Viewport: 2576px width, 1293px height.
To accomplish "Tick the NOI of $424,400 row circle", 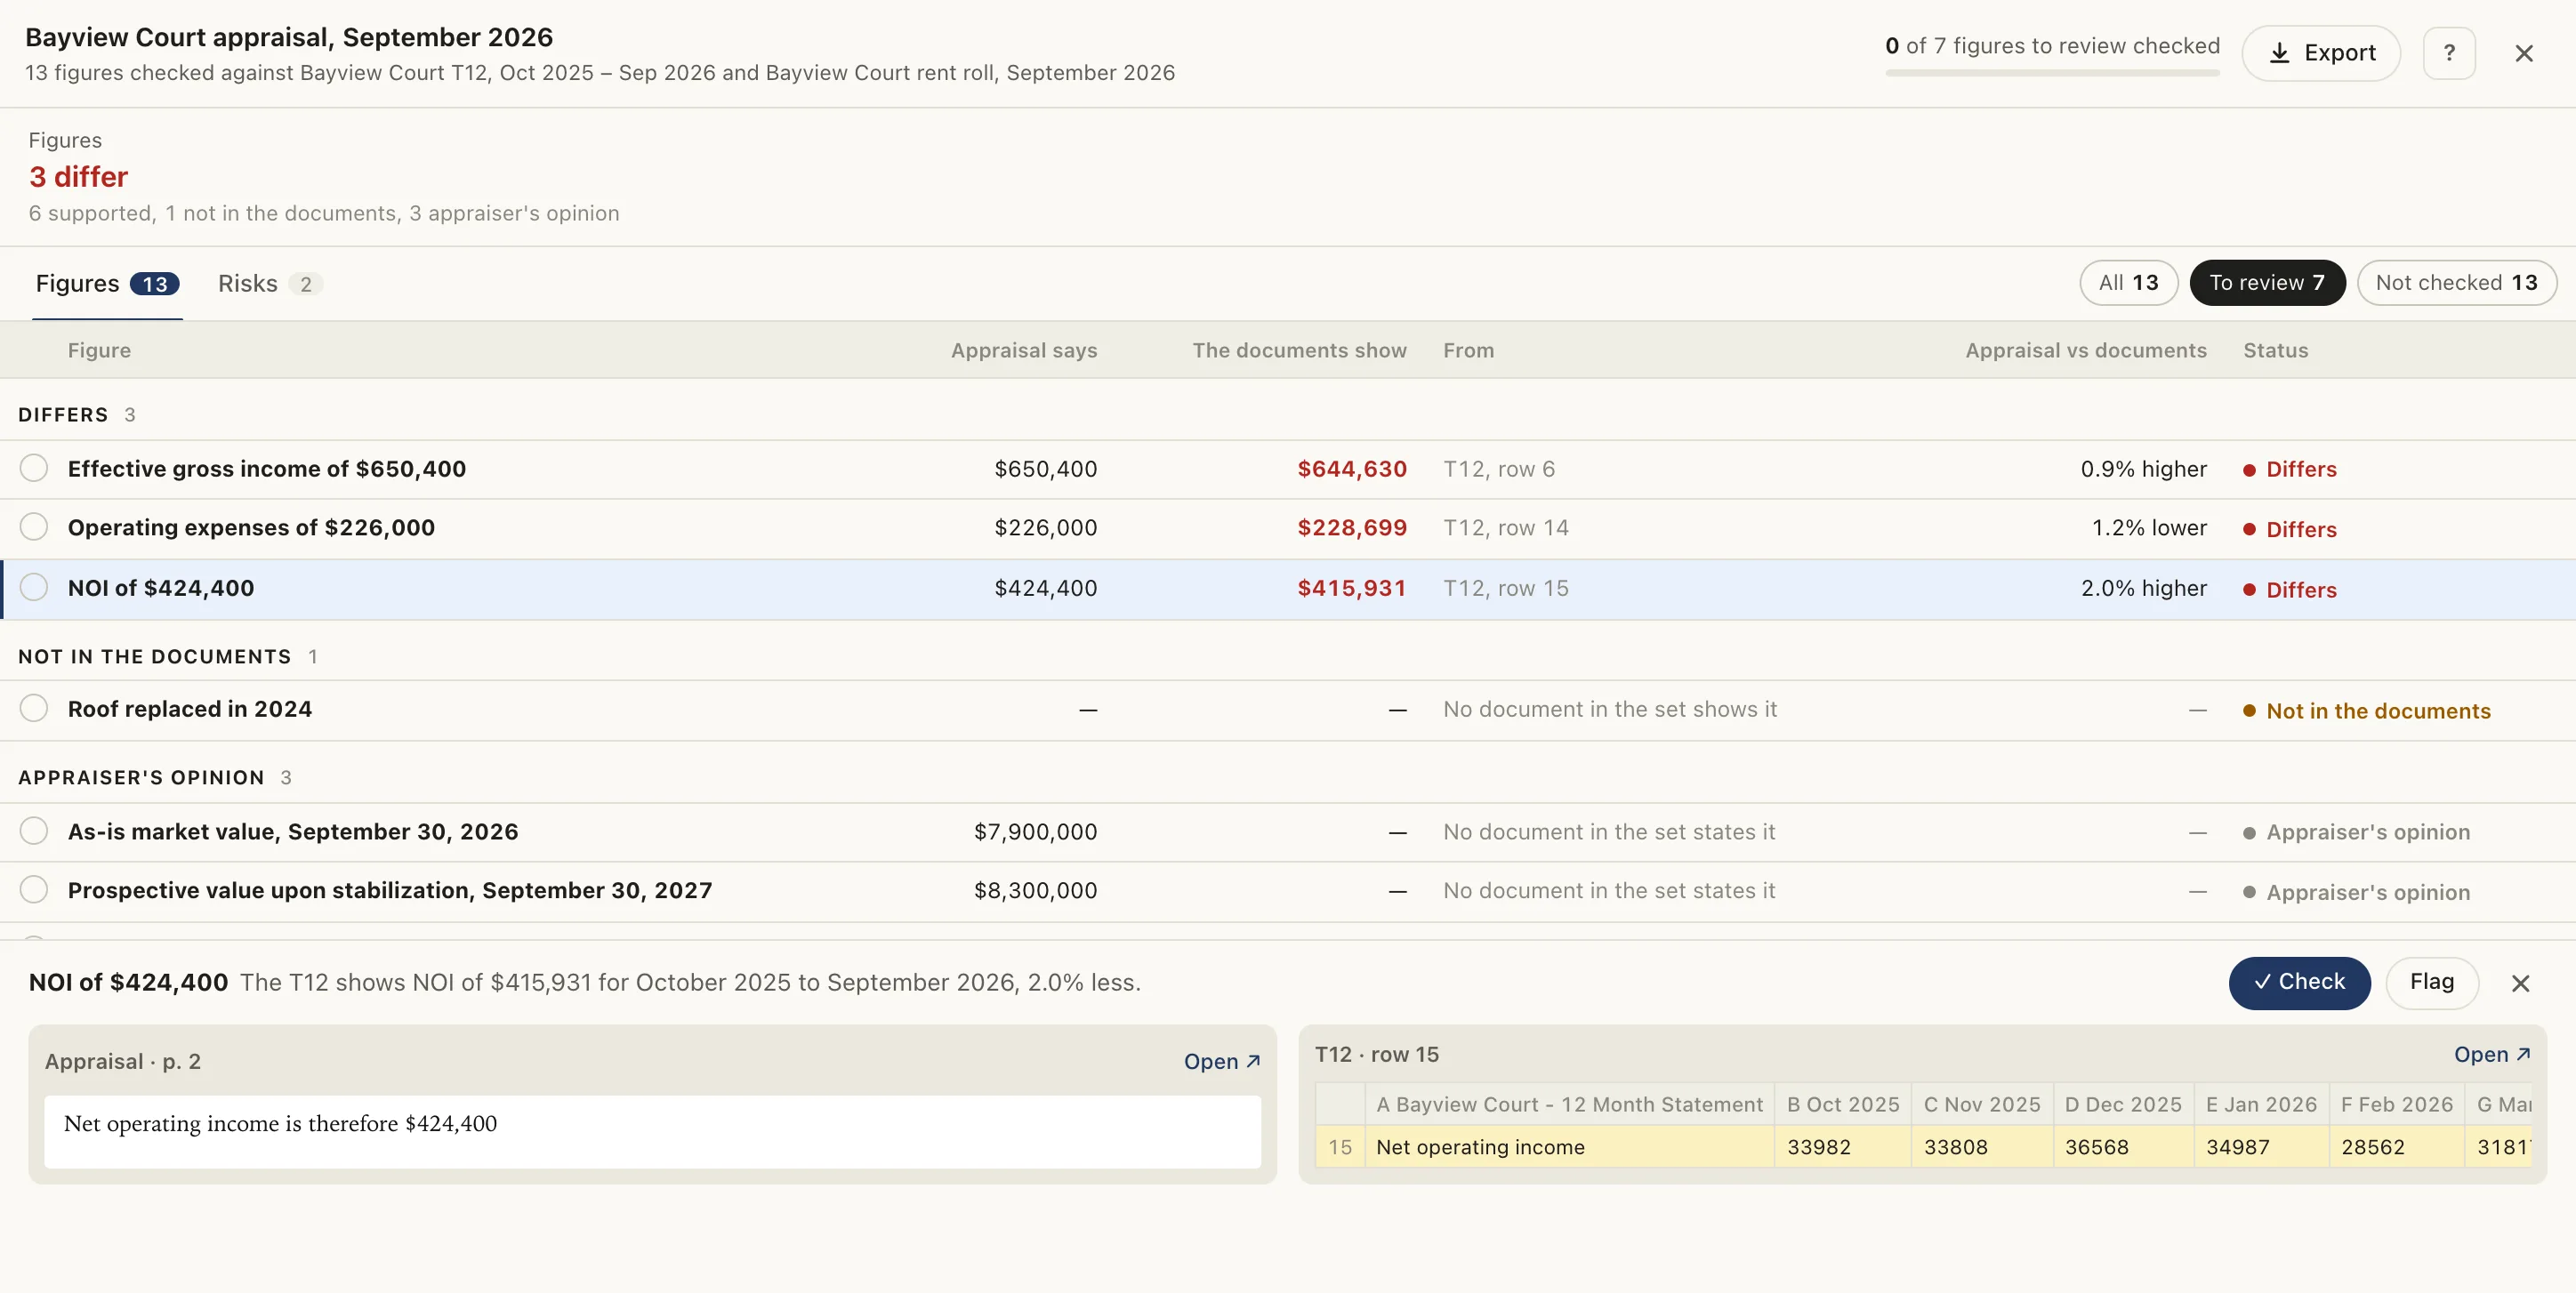I will pos(34,587).
